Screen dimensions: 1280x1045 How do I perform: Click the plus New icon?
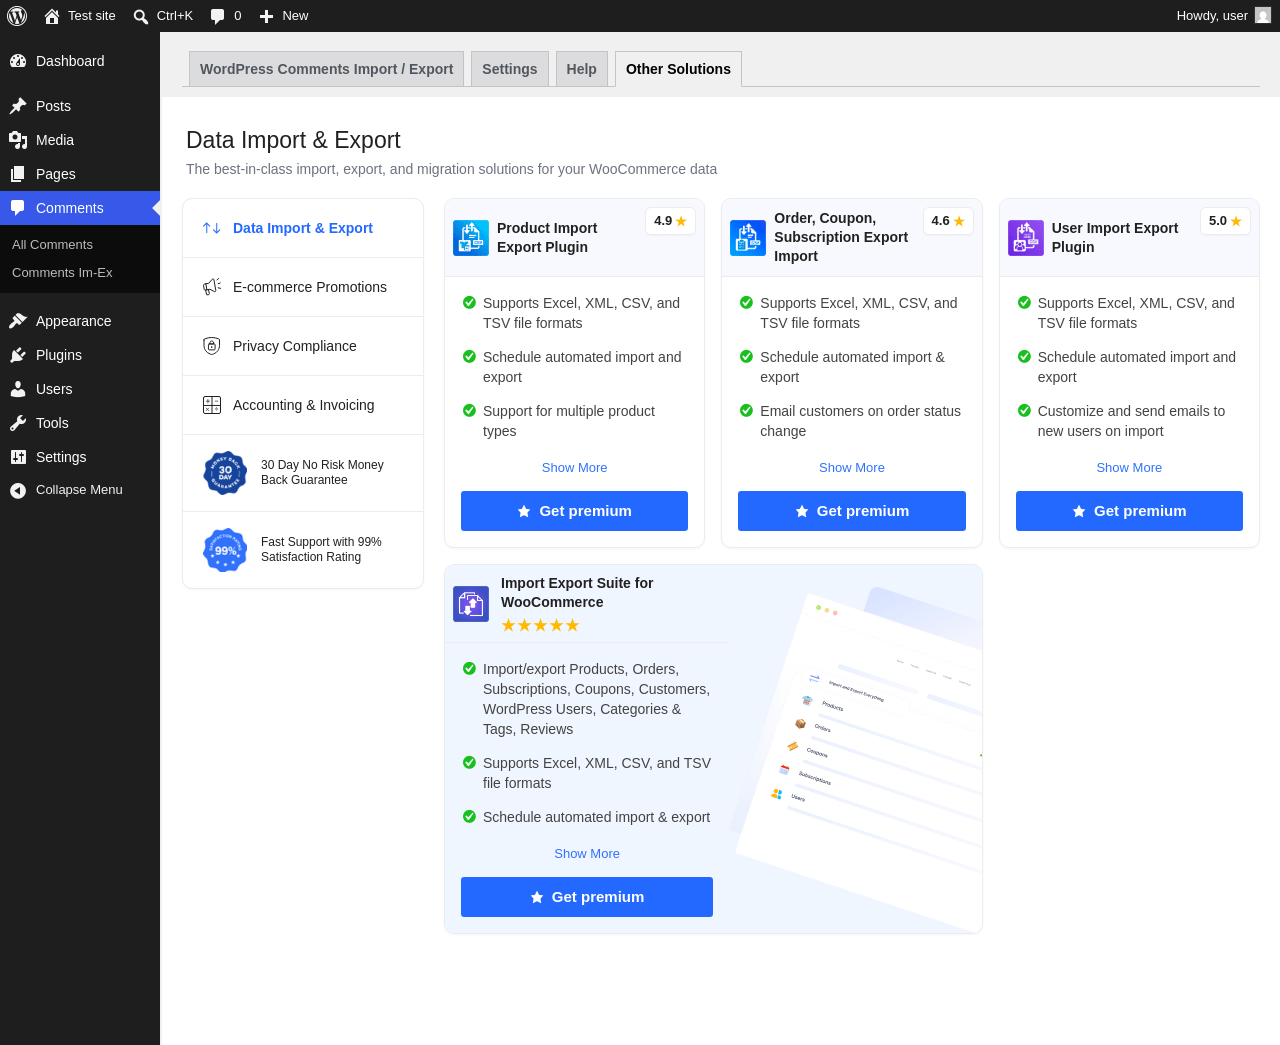pos(266,16)
